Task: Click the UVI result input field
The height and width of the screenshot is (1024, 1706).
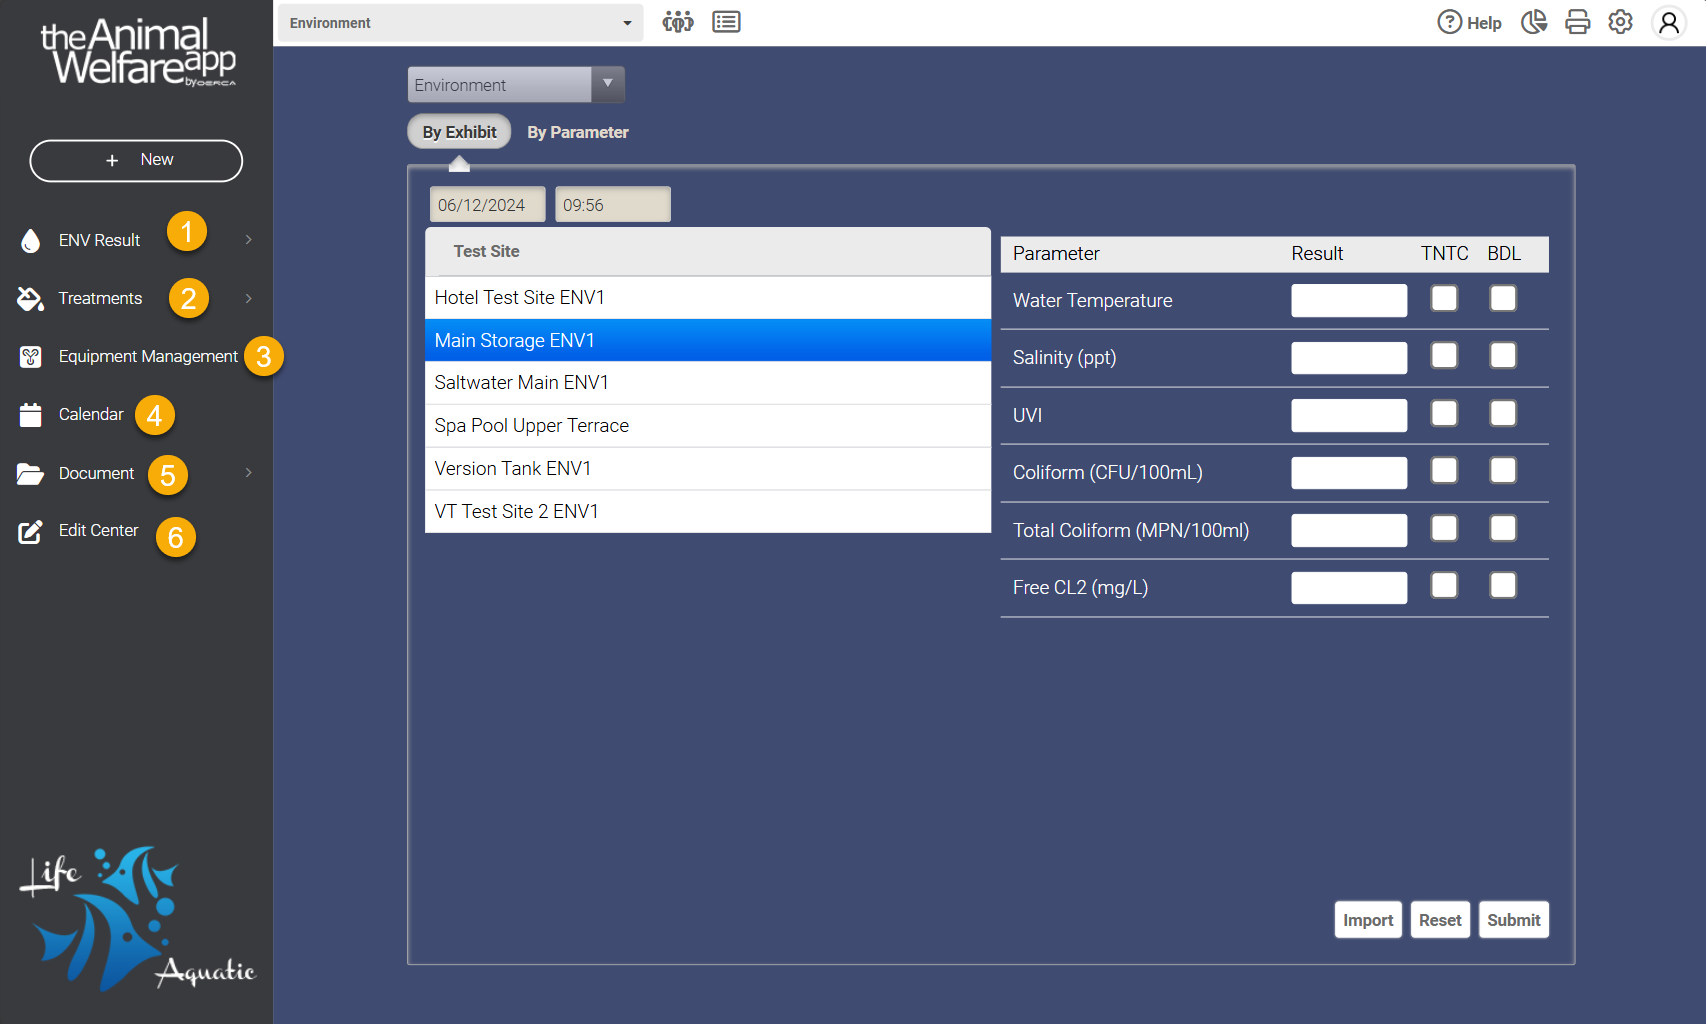Action: coord(1348,415)
